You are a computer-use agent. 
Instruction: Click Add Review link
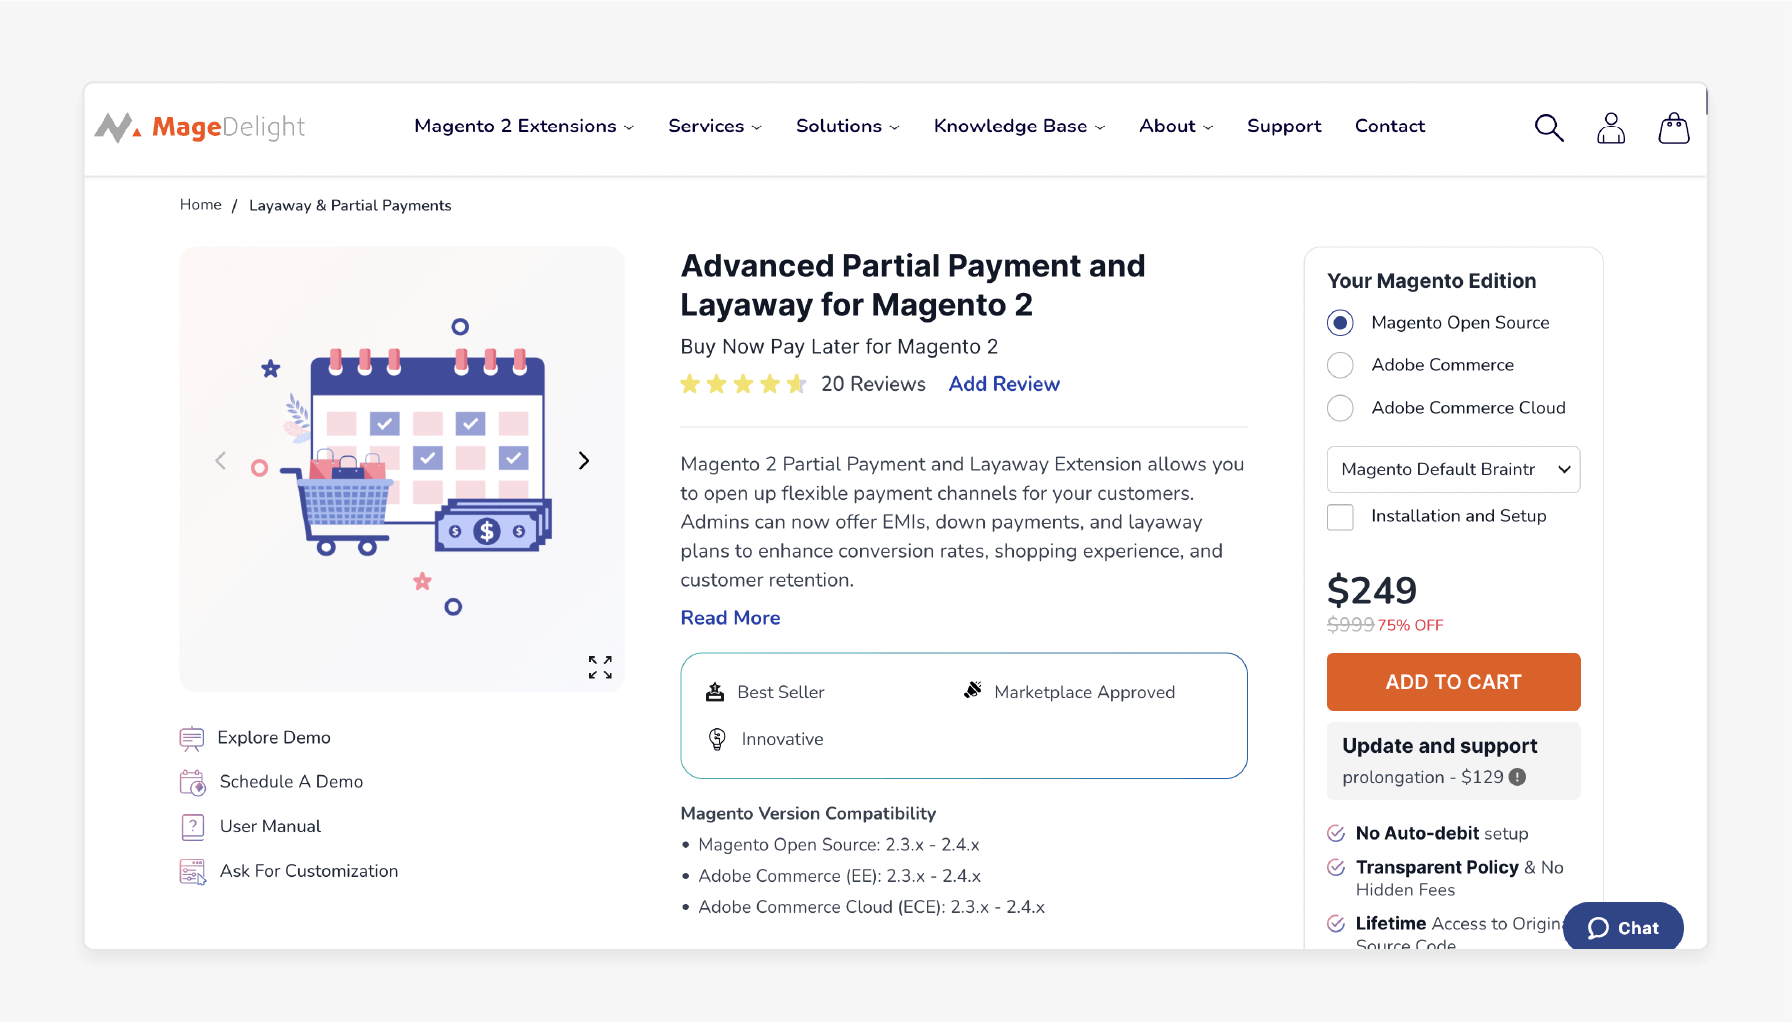(x=1004, y=384)
